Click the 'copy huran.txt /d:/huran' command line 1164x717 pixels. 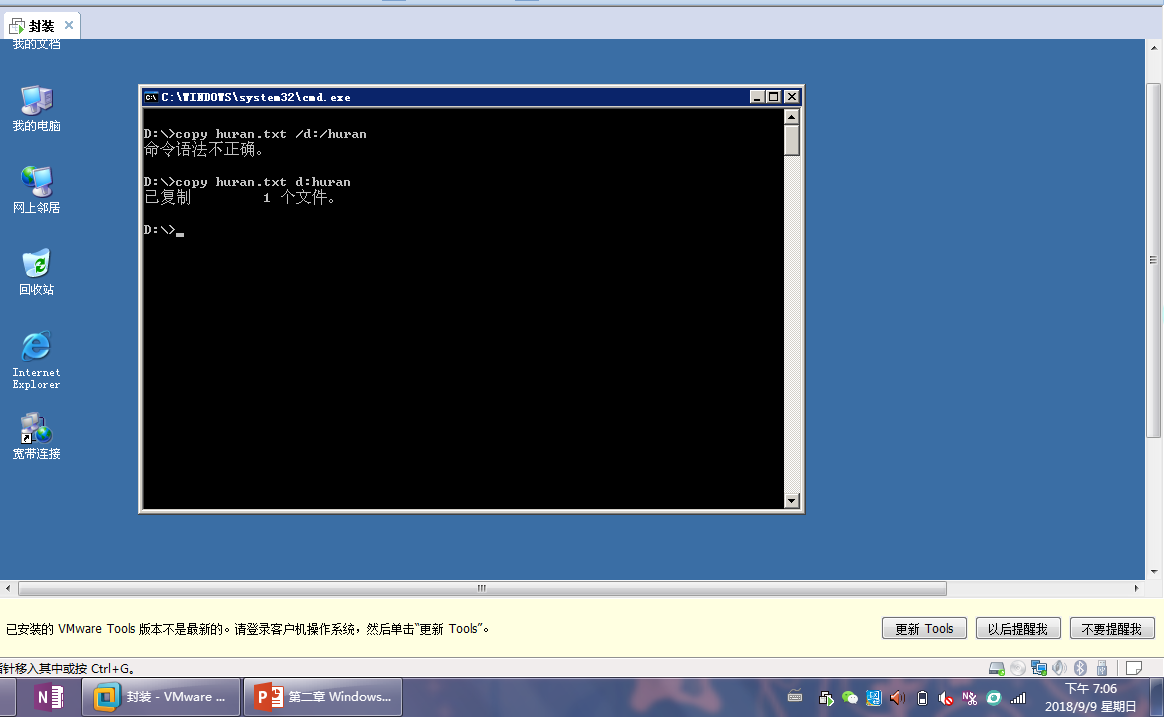click(255, 134)
